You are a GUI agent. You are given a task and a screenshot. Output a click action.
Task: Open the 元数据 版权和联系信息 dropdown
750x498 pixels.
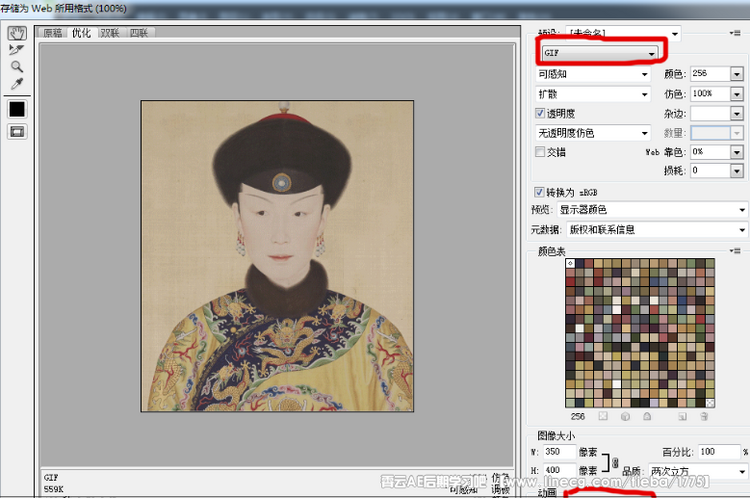pyautogui.click(x=657, y=230)
